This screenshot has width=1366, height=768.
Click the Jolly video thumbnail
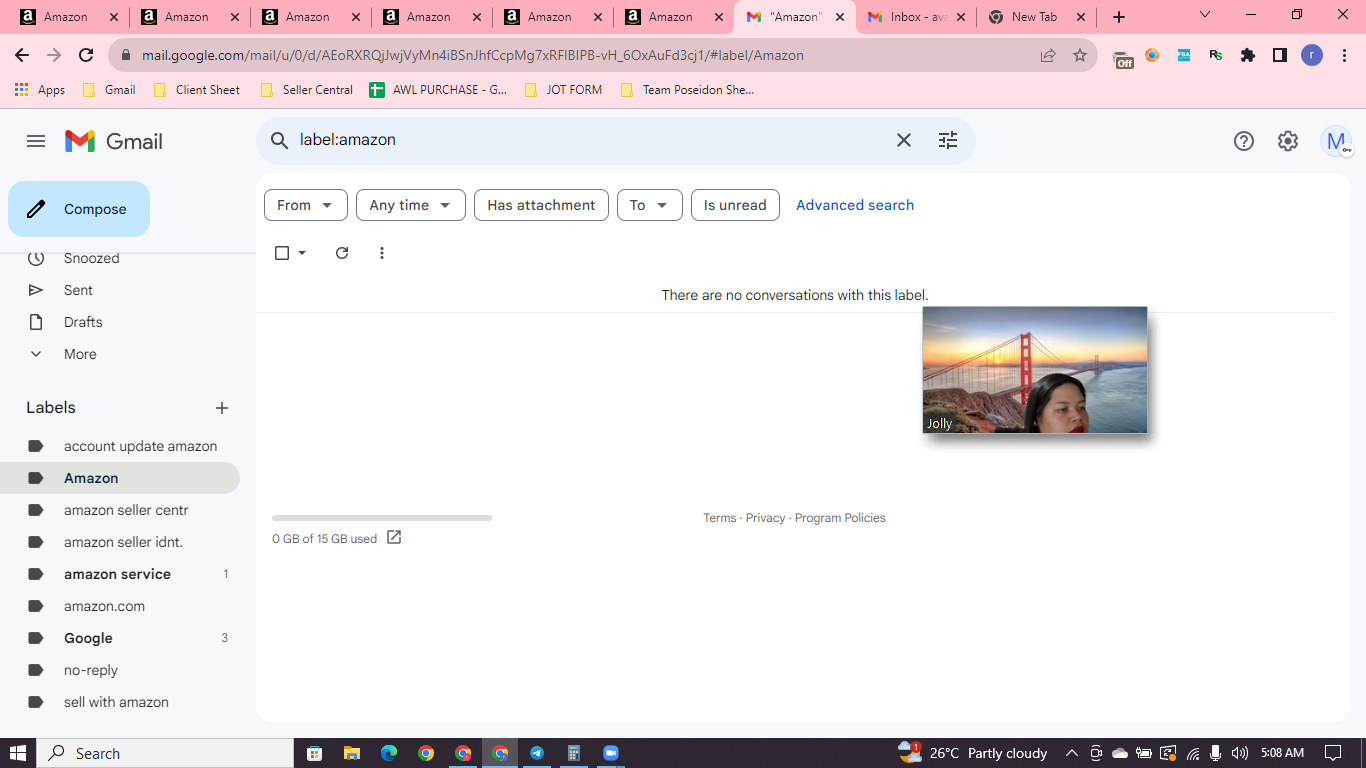pos(1035,370)
